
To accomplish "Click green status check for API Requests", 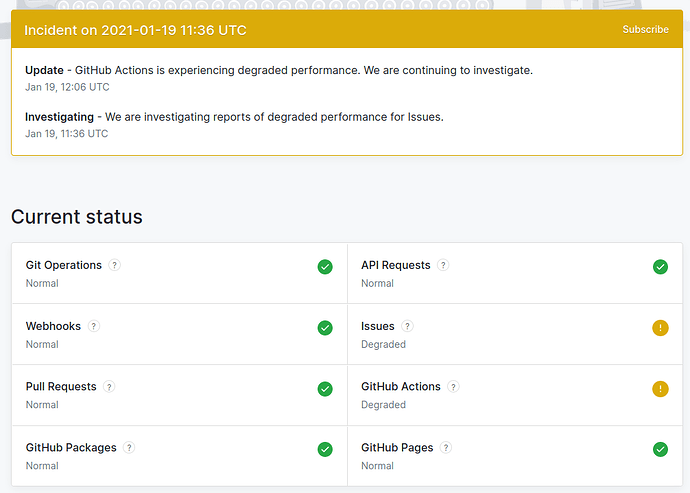I will click(660, 267).
